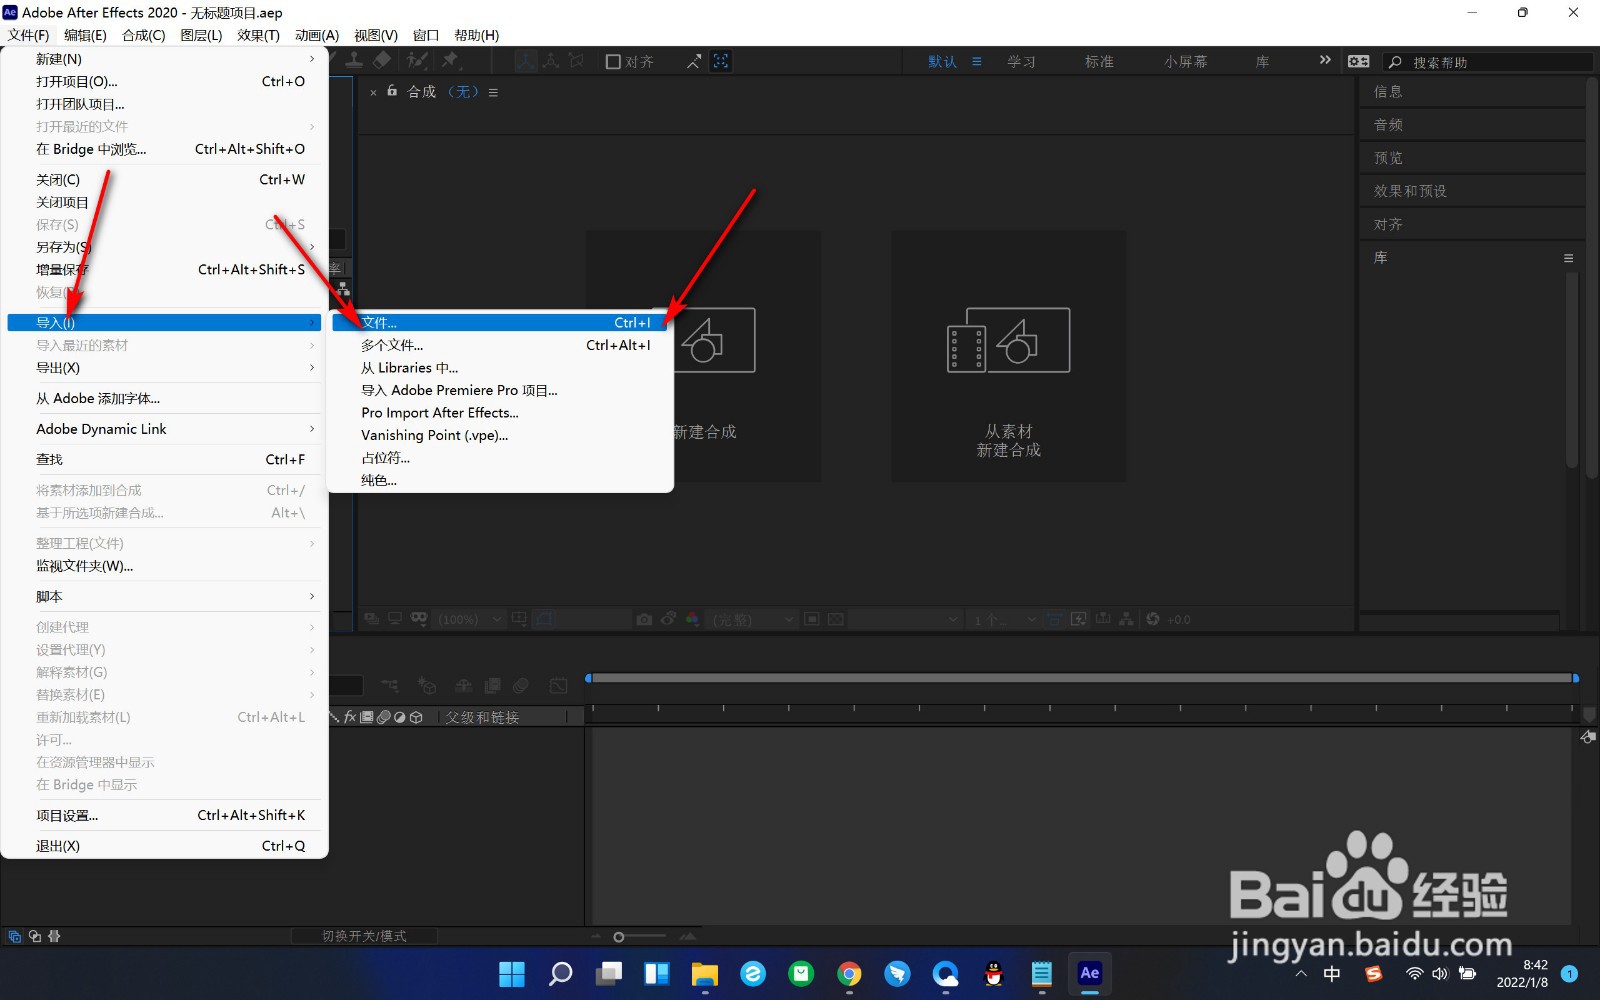The height and width of the screenshot is (1000, 1600).
Task: Toggle the timeline frame blending icon
Action: pos(492,686)
